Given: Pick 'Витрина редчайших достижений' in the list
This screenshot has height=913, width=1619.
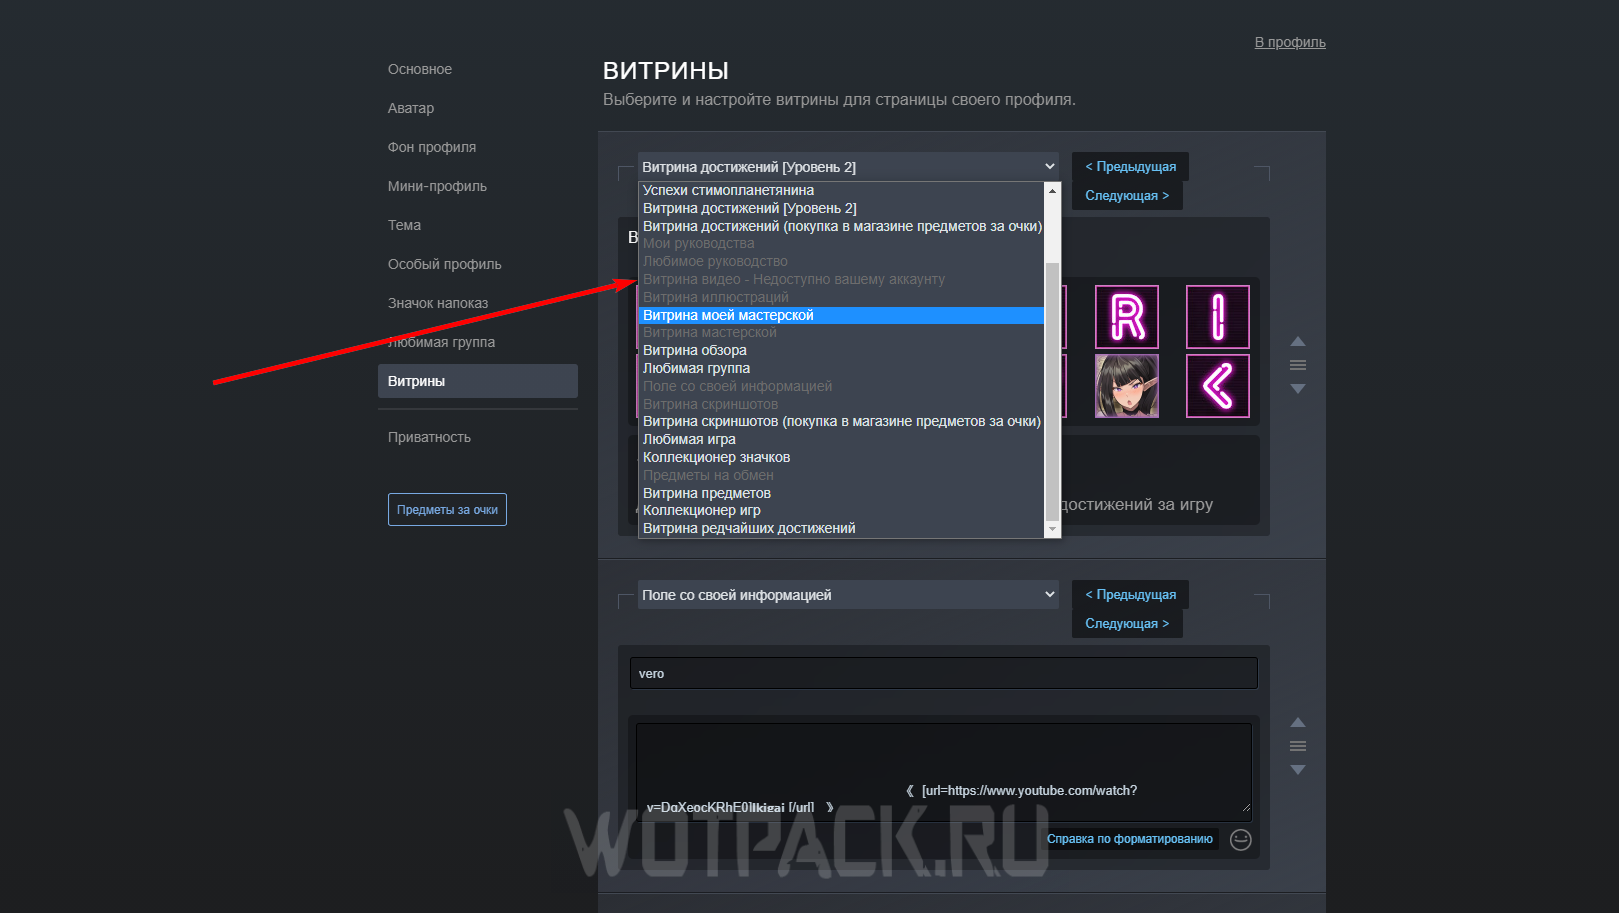Looking at the screenshot, I should pyautogui.click(x=749, y=529).
